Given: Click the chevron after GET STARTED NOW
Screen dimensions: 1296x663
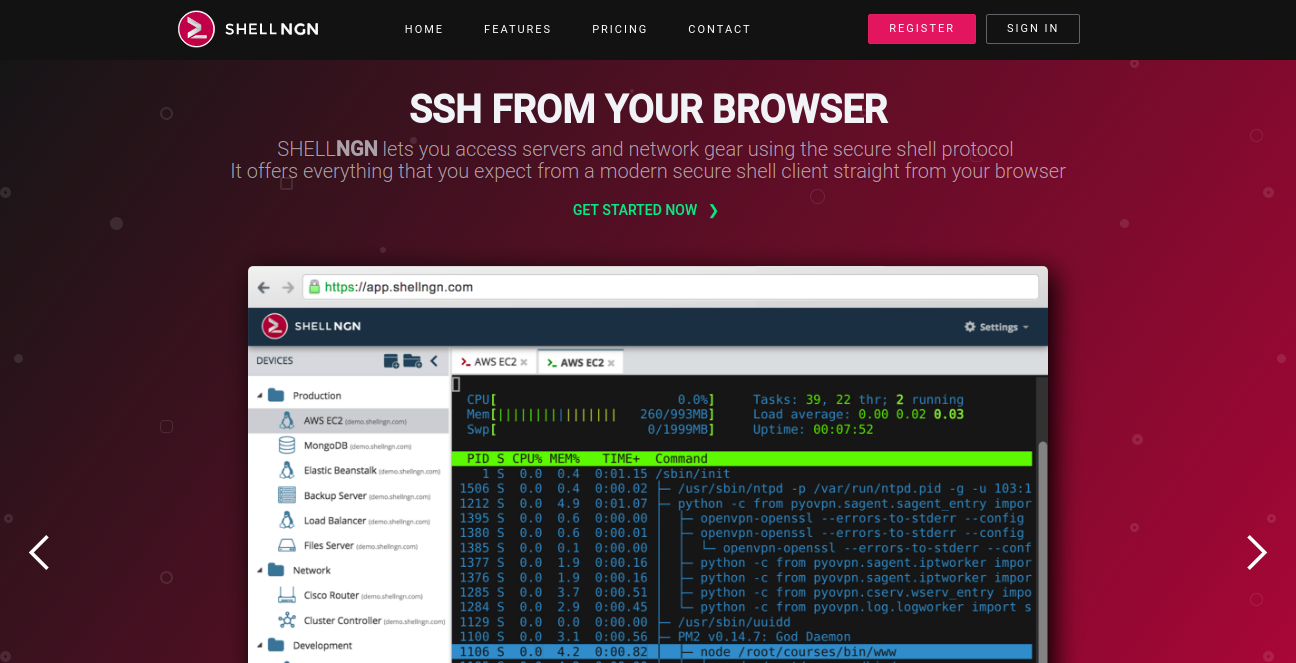Looking at the screenshot, I should click(x=713, y=210).
